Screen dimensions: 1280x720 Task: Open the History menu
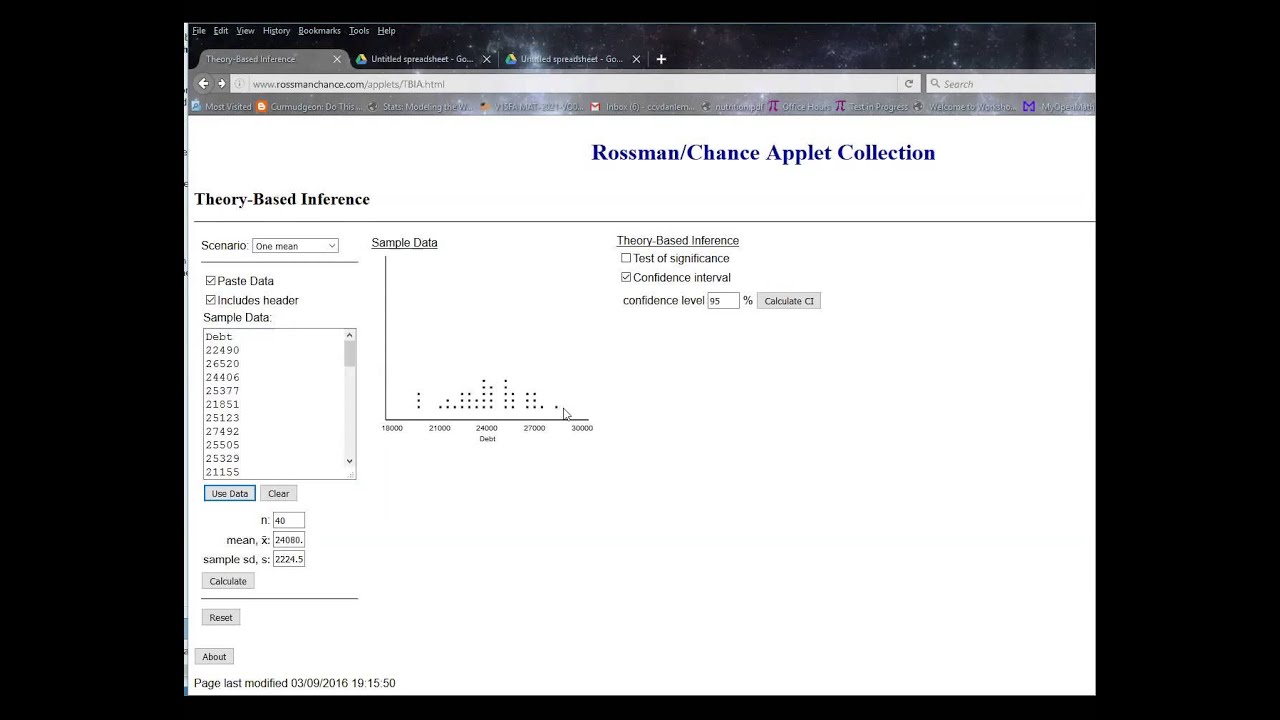(x=276, y=31)
